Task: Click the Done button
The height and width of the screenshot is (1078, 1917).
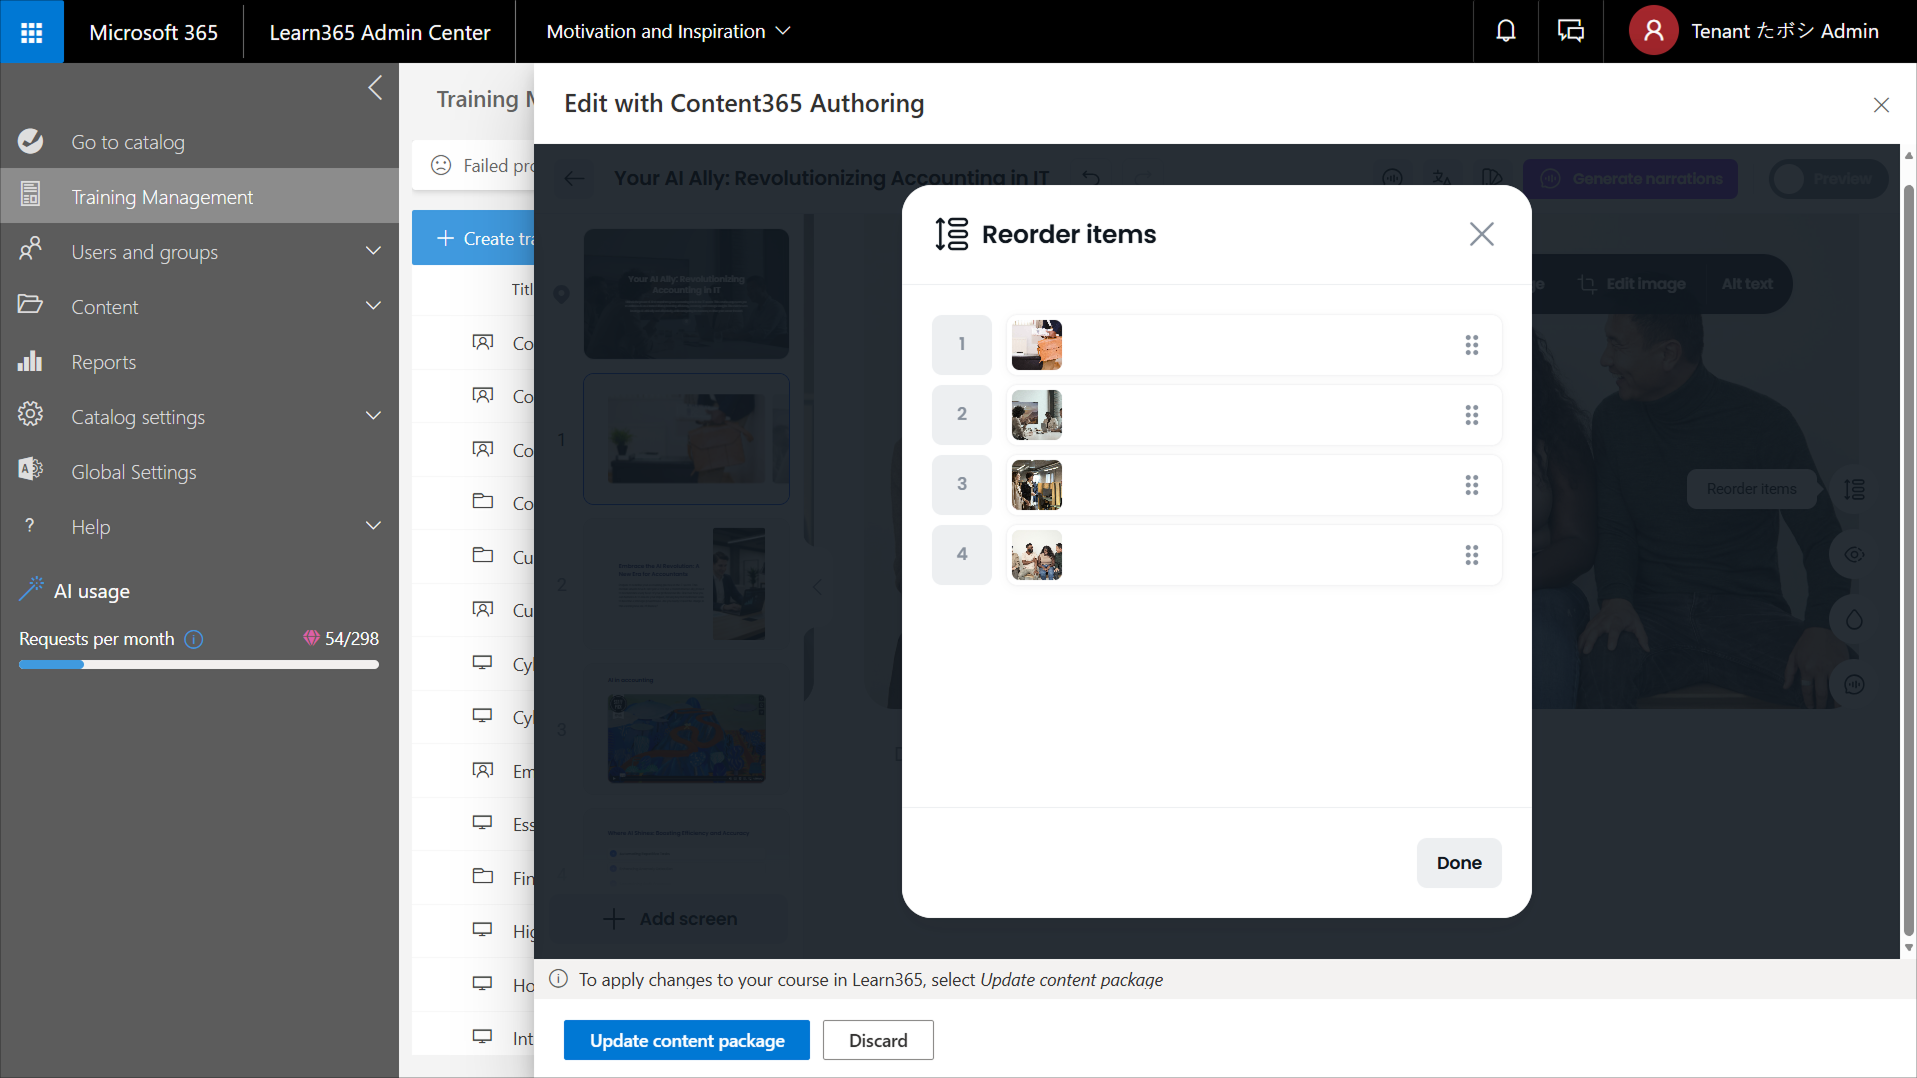Action: pyautogui.click(x=1458, y=863)
